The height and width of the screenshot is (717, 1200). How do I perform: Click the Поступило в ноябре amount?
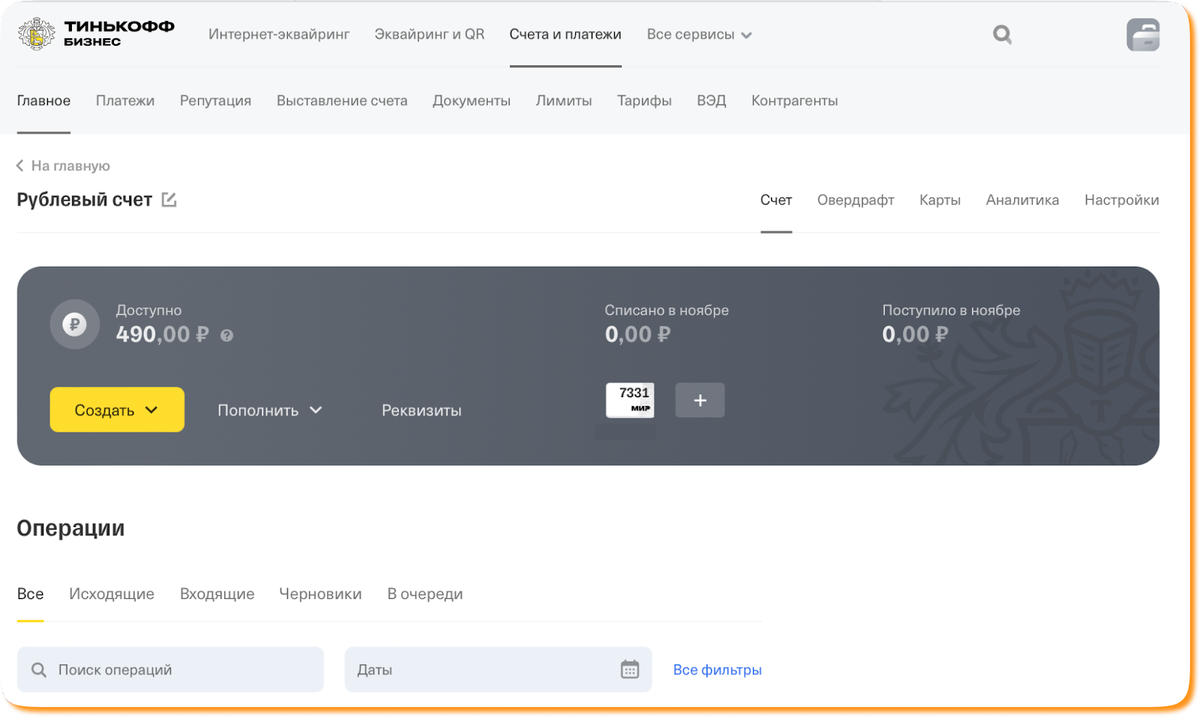[x=915, y=335]
